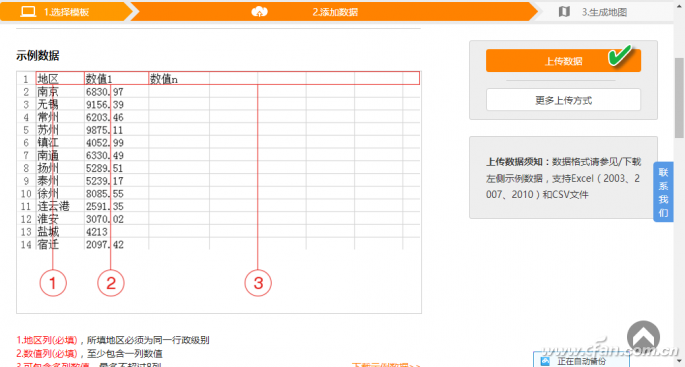
Task: Click the 淮安 cell
Action: [60, 218]
